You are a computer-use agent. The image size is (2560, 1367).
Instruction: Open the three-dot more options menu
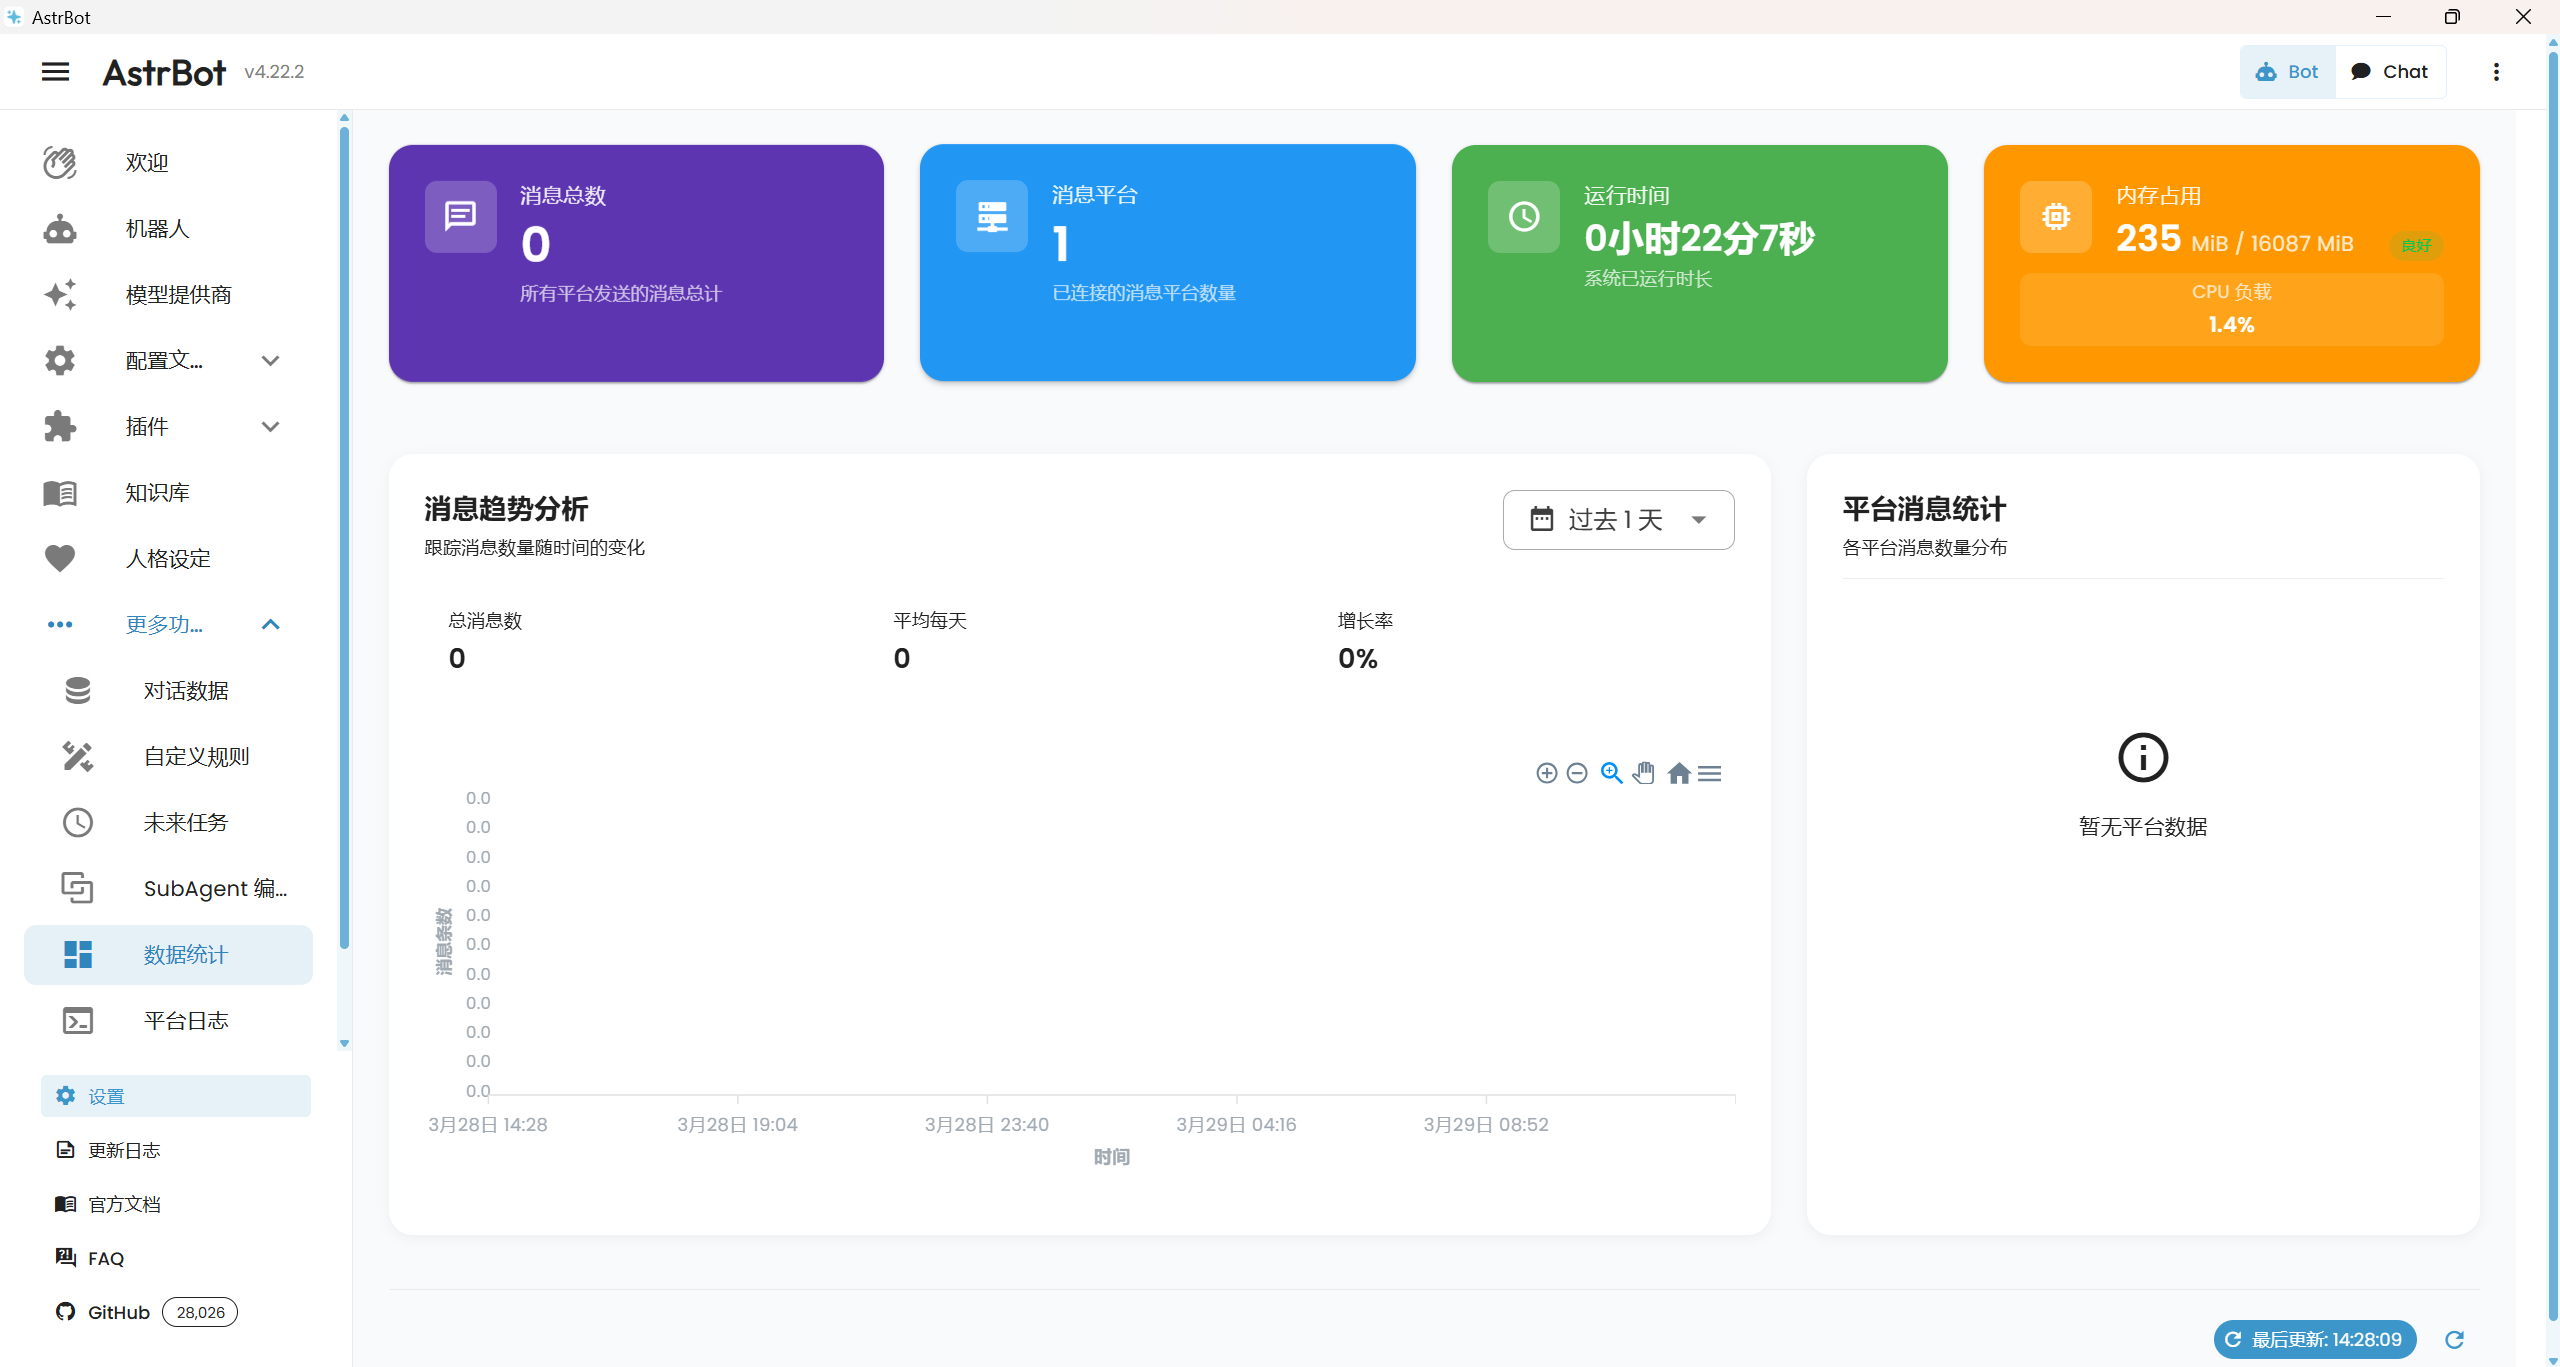(x=2496, y=72)
